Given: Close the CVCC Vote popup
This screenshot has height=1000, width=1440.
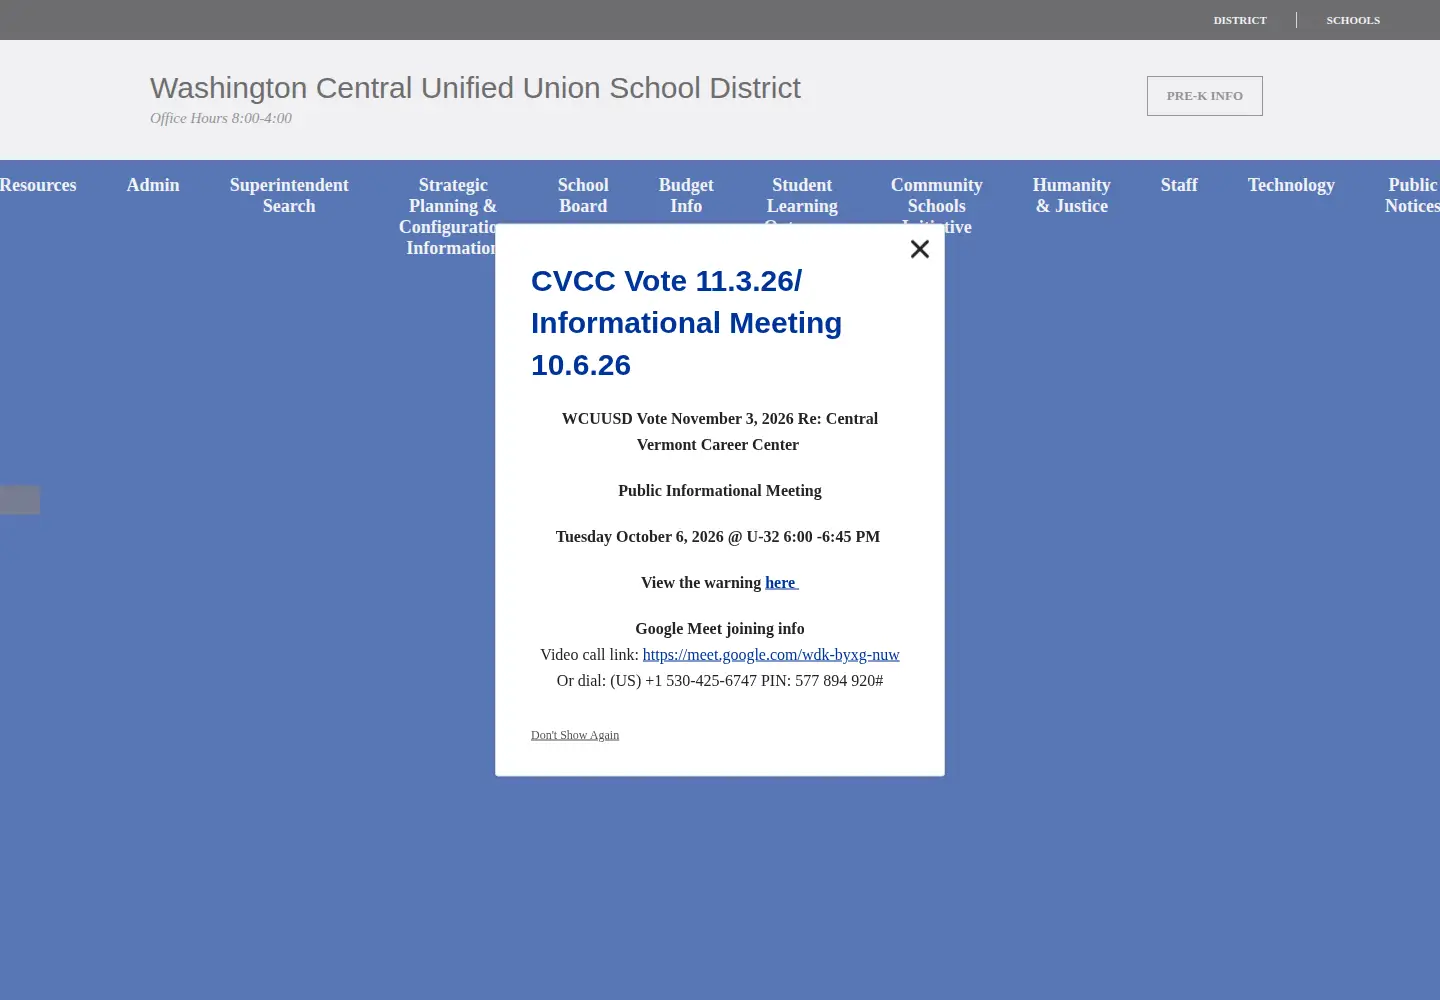Looking at the screenshot, I should tap(920, 249).
